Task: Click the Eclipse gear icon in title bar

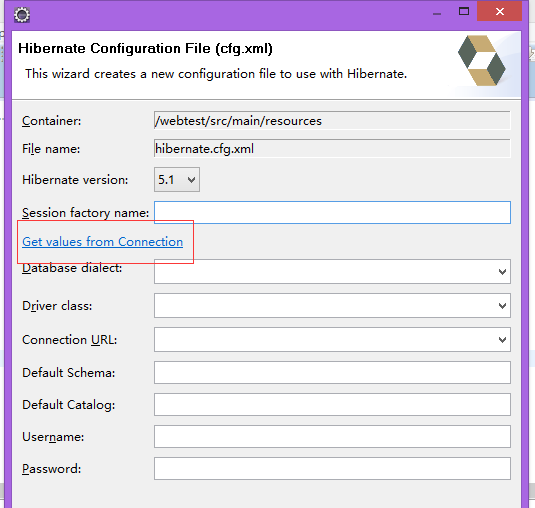Action: [22, 15]
